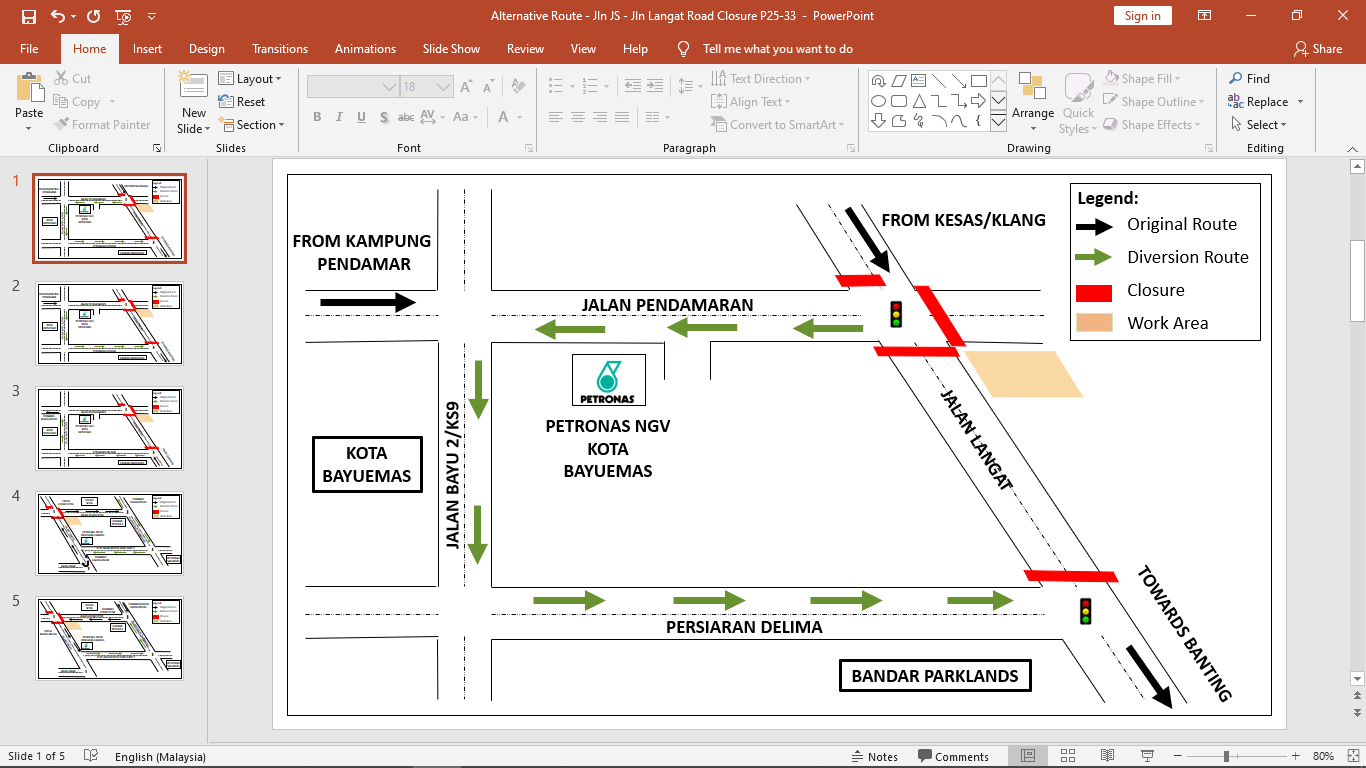Expand the Select dropdown in Editing
Viewport: 1366px width, 768px height.
click(1259, 125)
